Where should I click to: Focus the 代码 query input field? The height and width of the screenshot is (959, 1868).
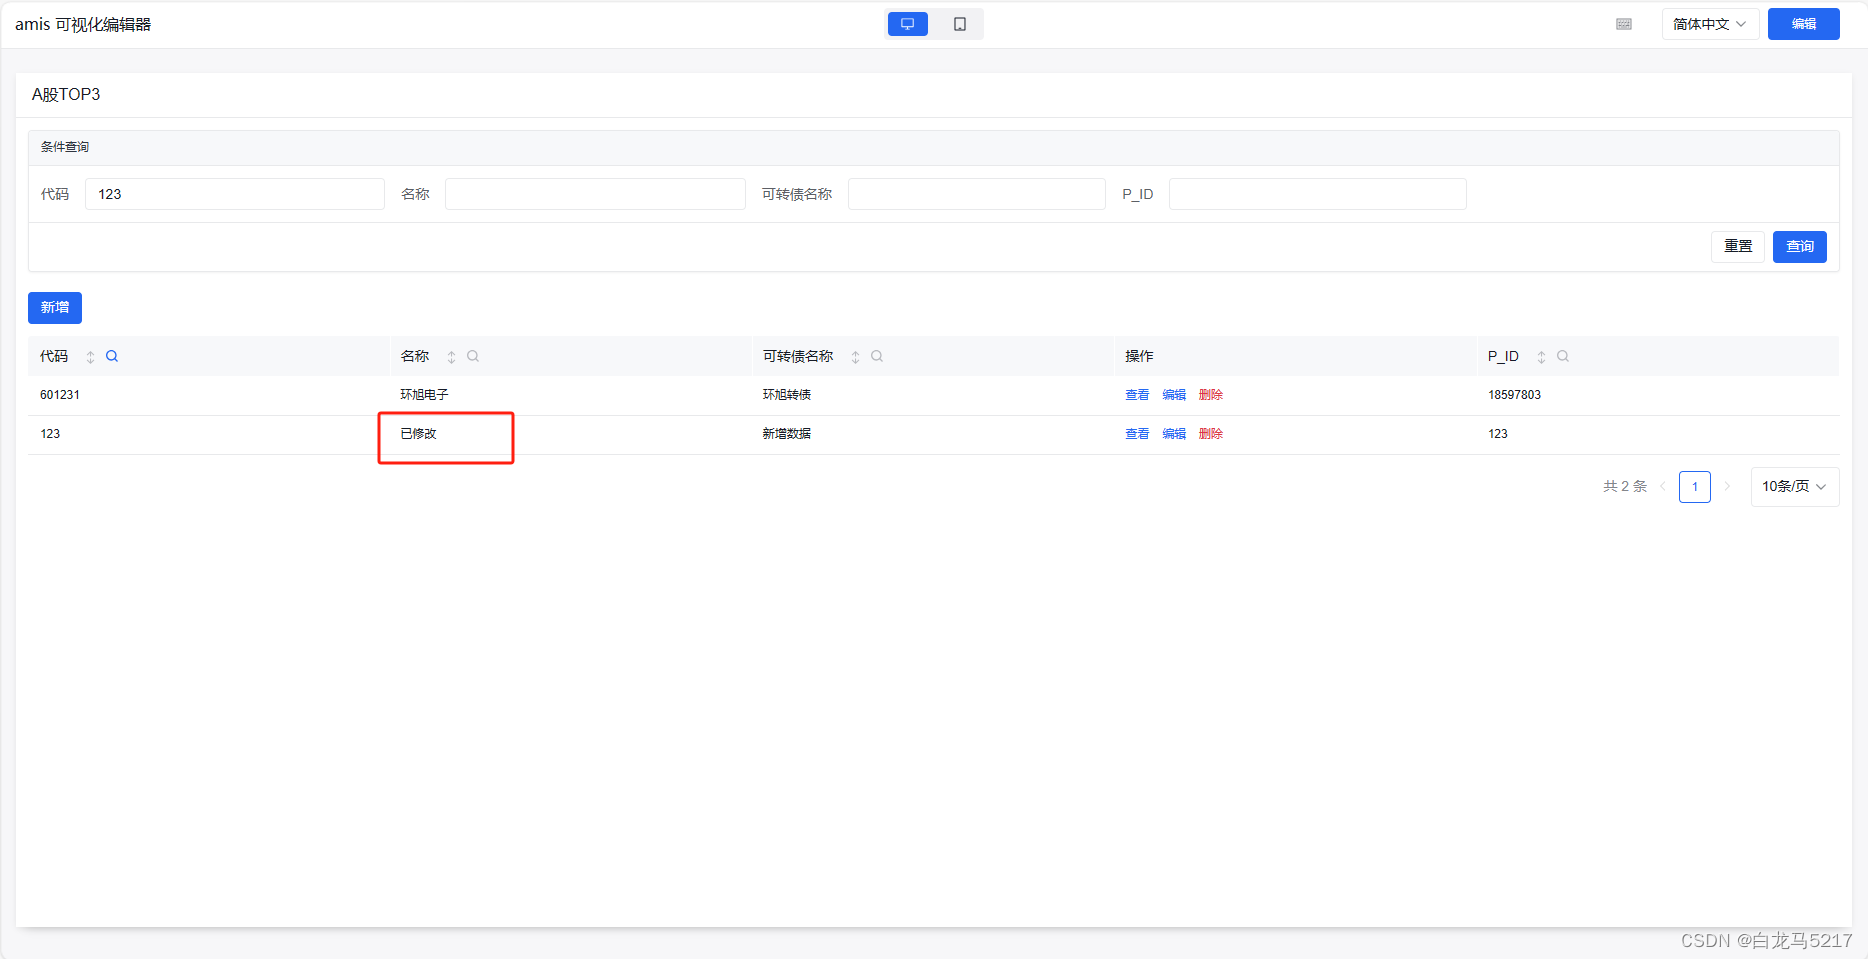point(235,194)
